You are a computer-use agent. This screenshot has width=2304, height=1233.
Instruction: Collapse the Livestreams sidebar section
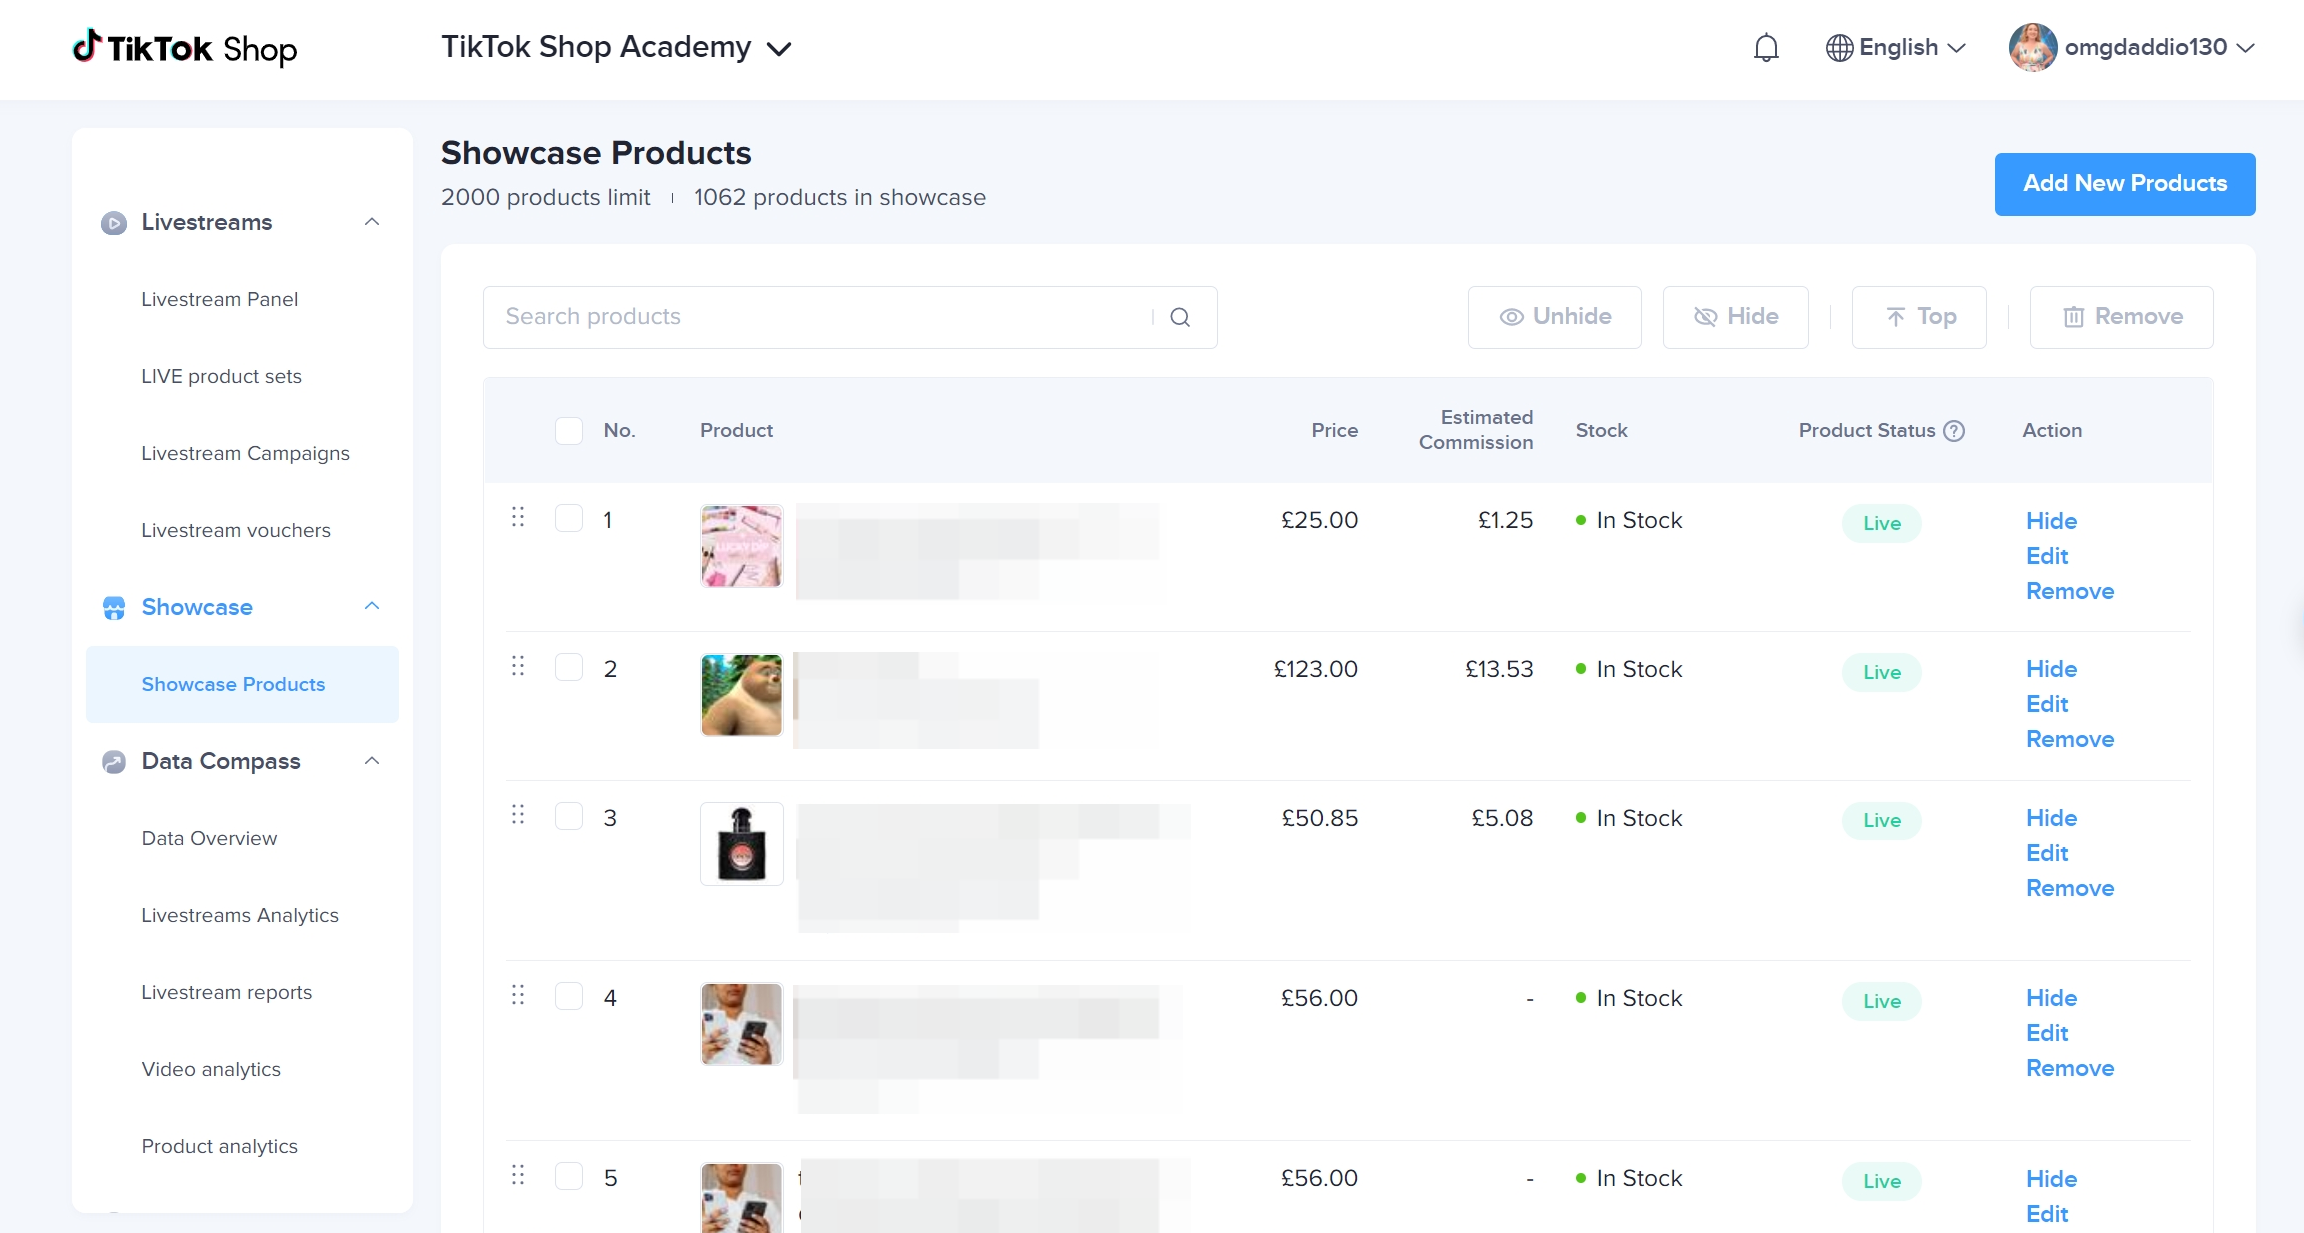pos(372,222)
